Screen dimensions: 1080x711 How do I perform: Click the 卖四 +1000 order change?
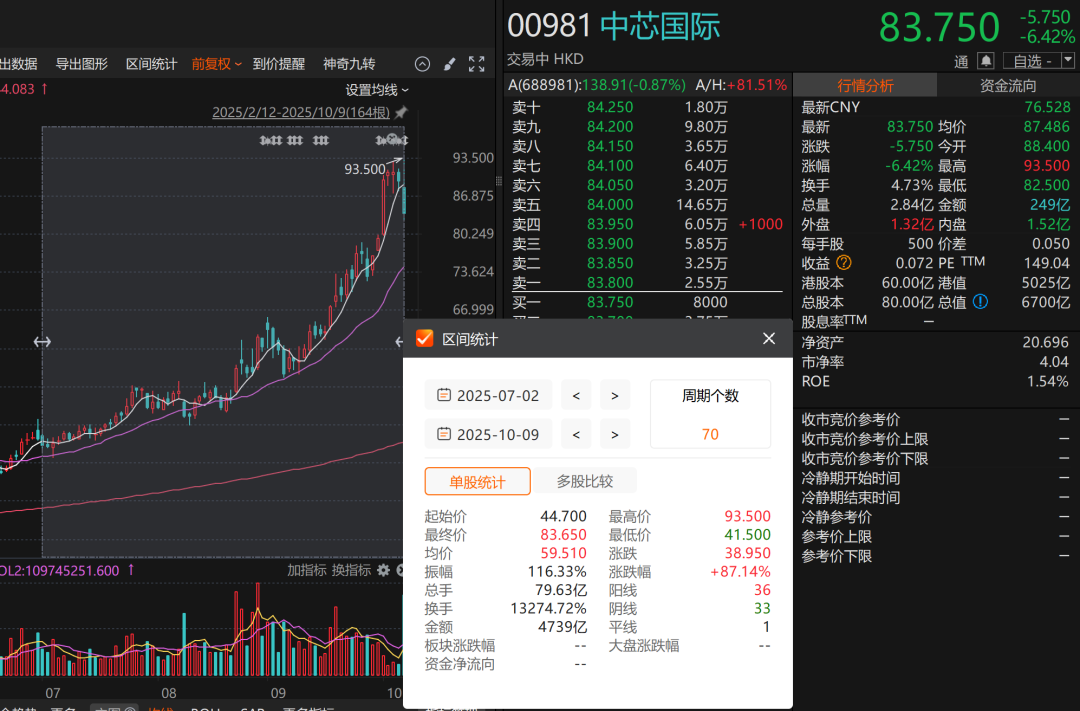[760, 224]
